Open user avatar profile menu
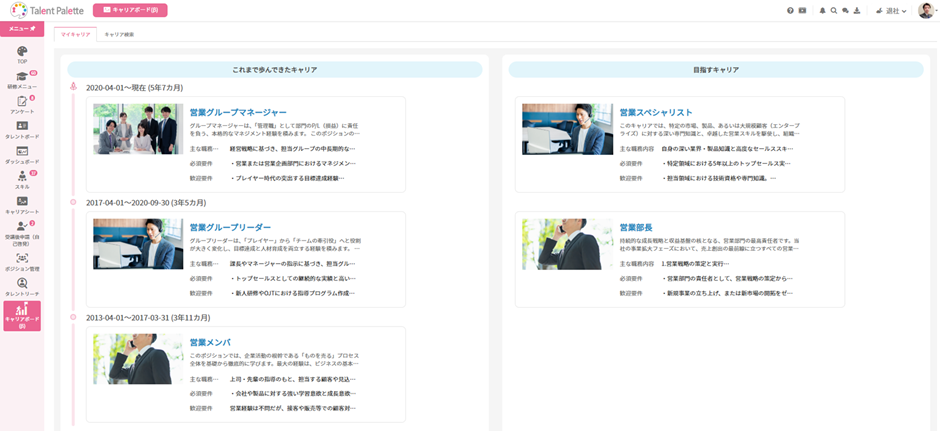 tap(926, 10)
